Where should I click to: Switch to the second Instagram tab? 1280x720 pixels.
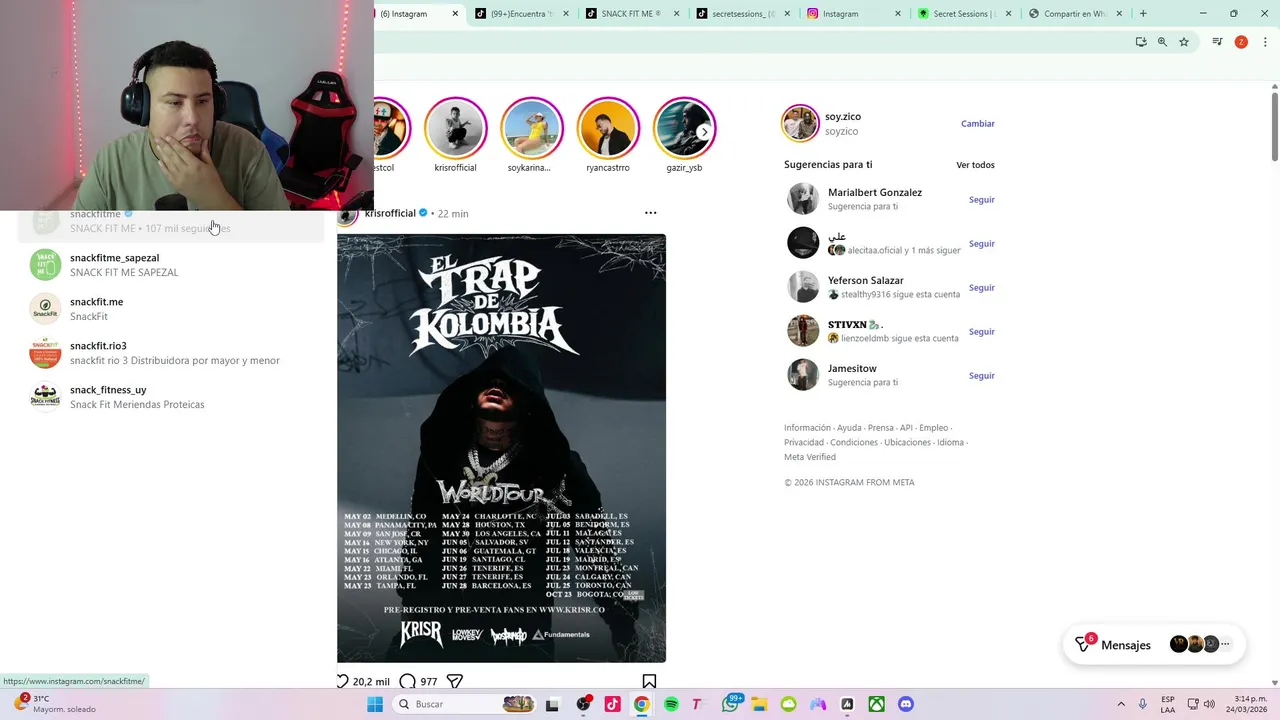(852, 13)
